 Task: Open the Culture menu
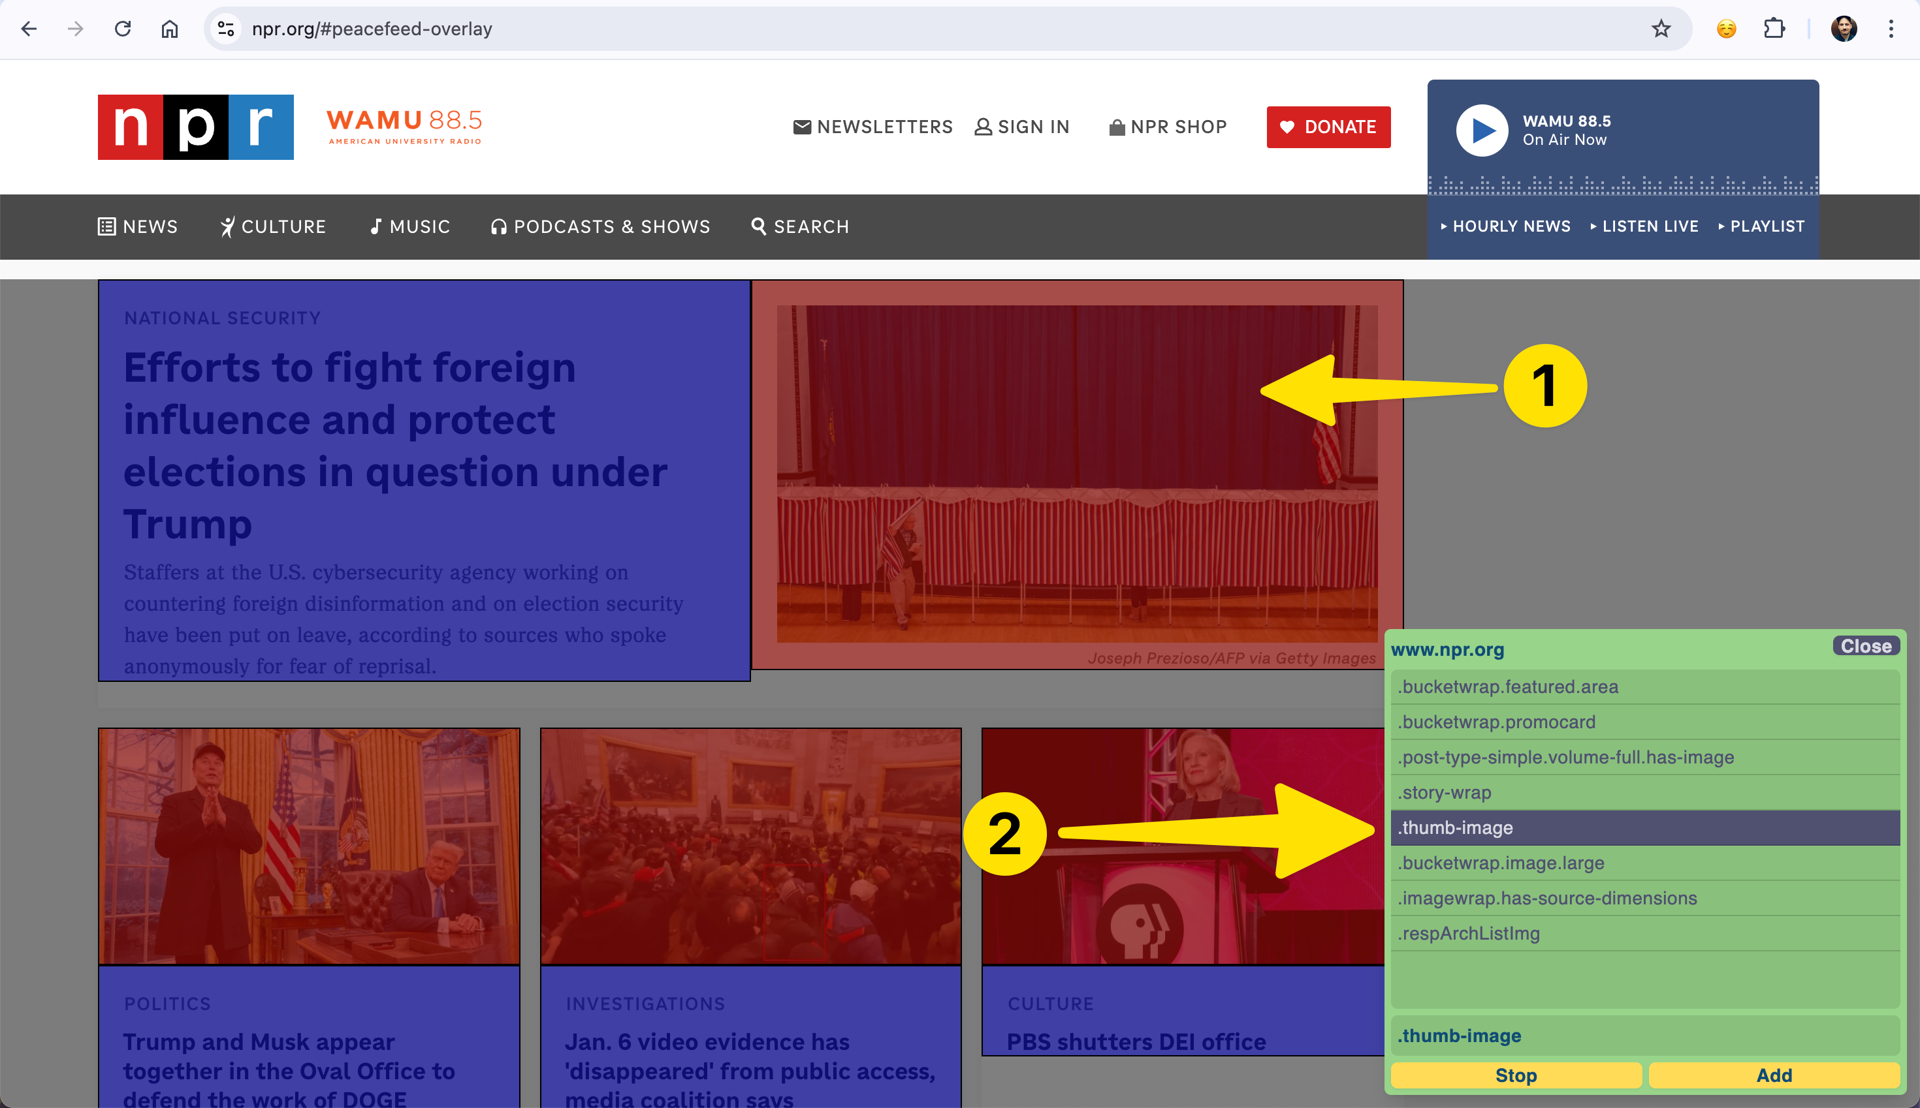[x=273, y=227]
